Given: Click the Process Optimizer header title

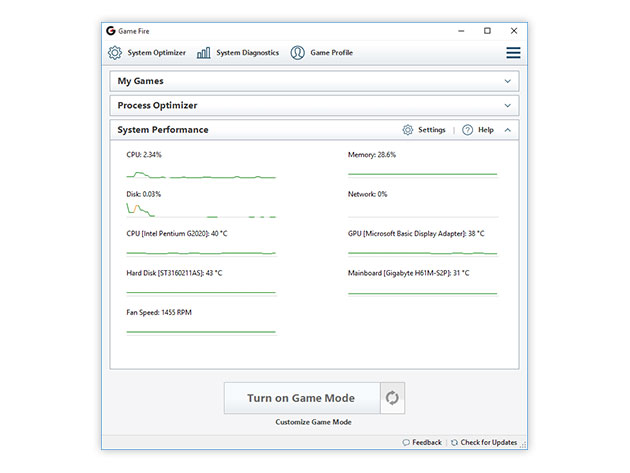Looking at the screenshot, I should 158,105.
